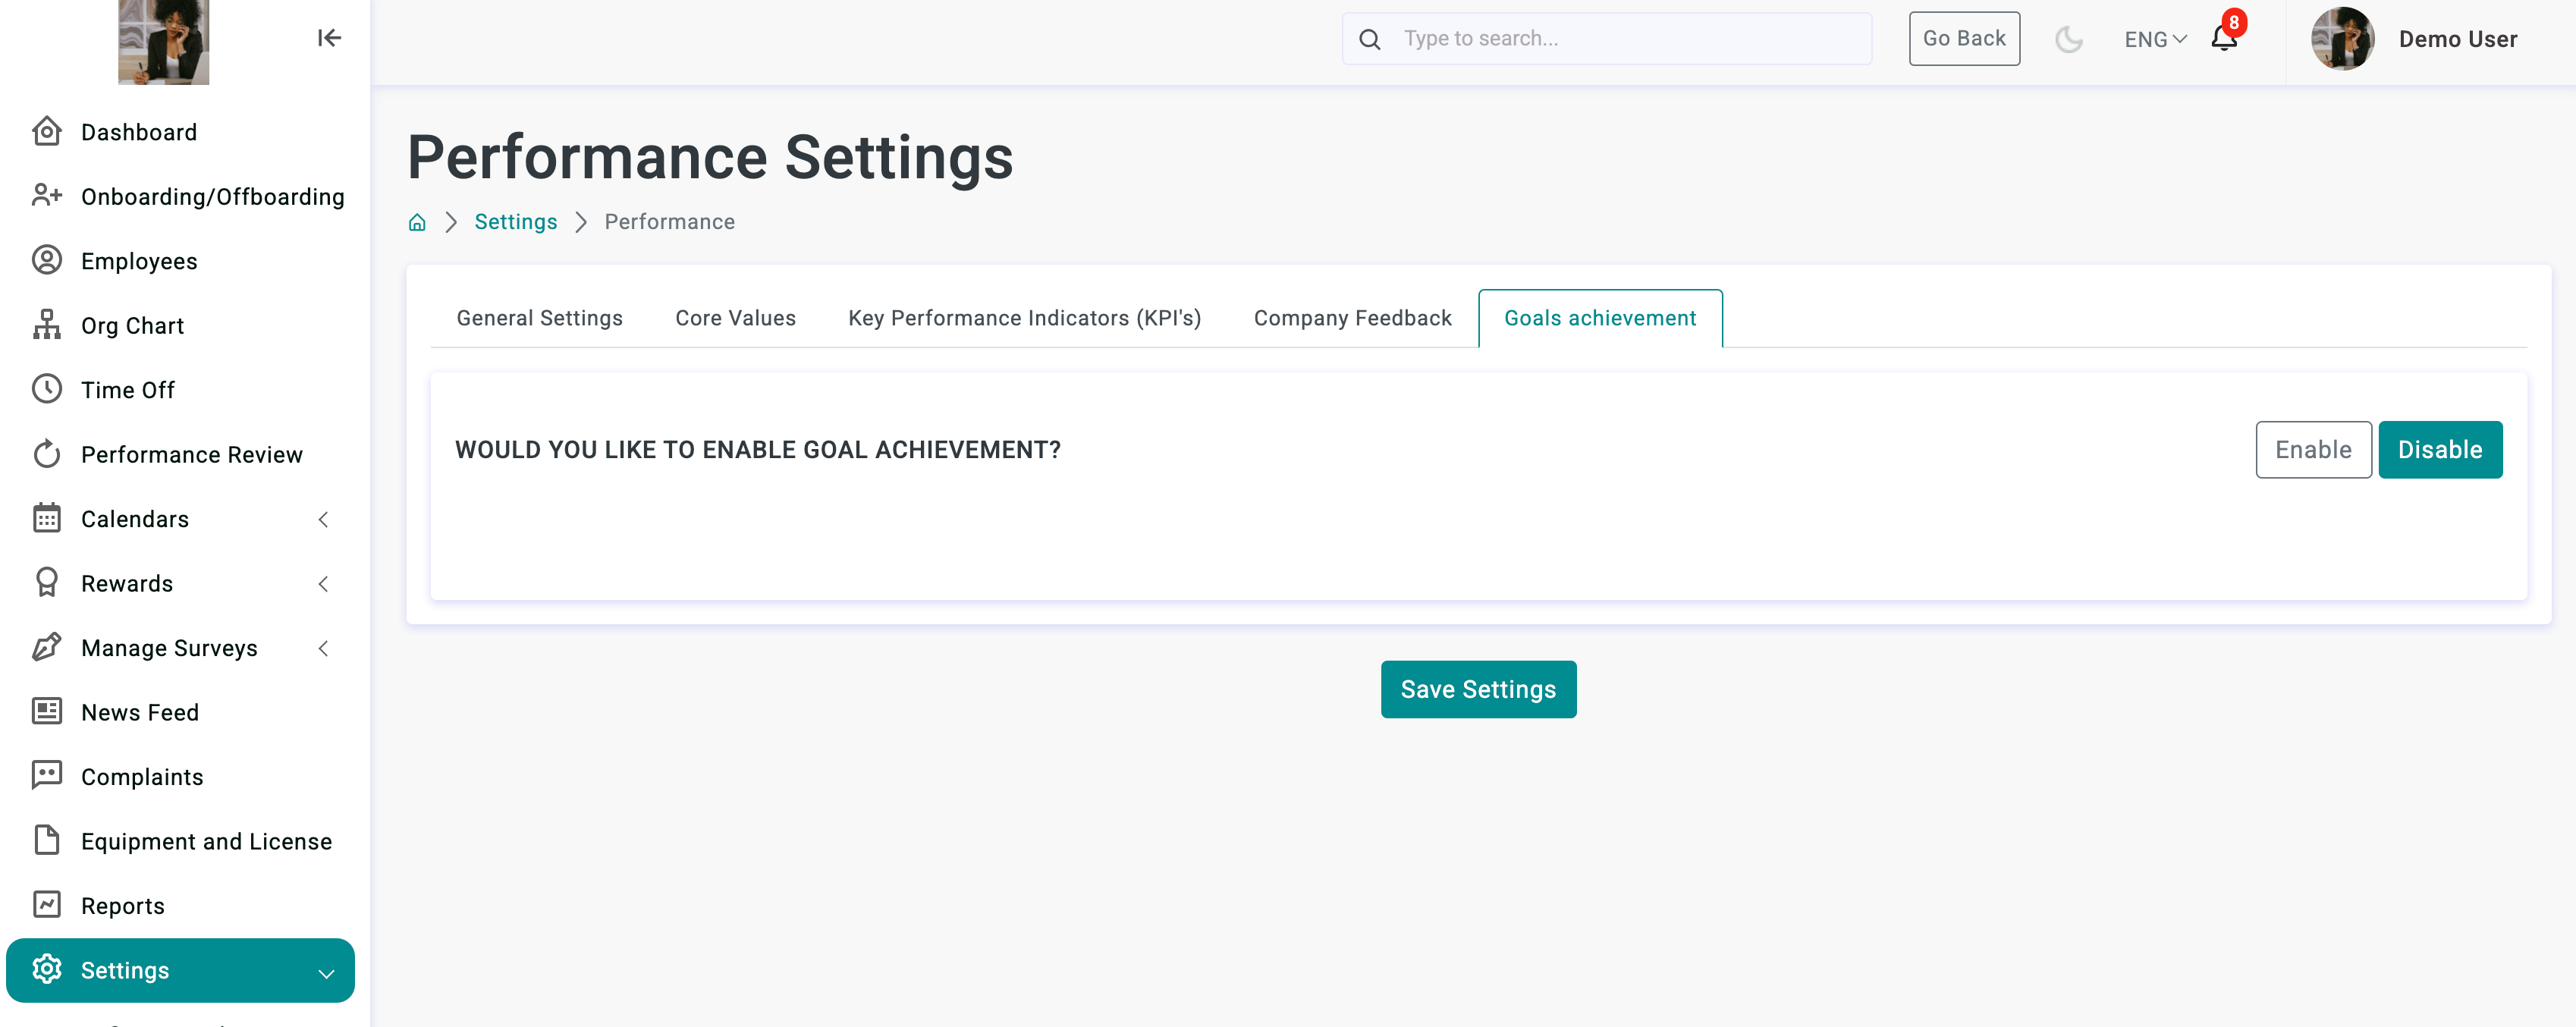Select Disable for goal achievement

click(2440, 450)
